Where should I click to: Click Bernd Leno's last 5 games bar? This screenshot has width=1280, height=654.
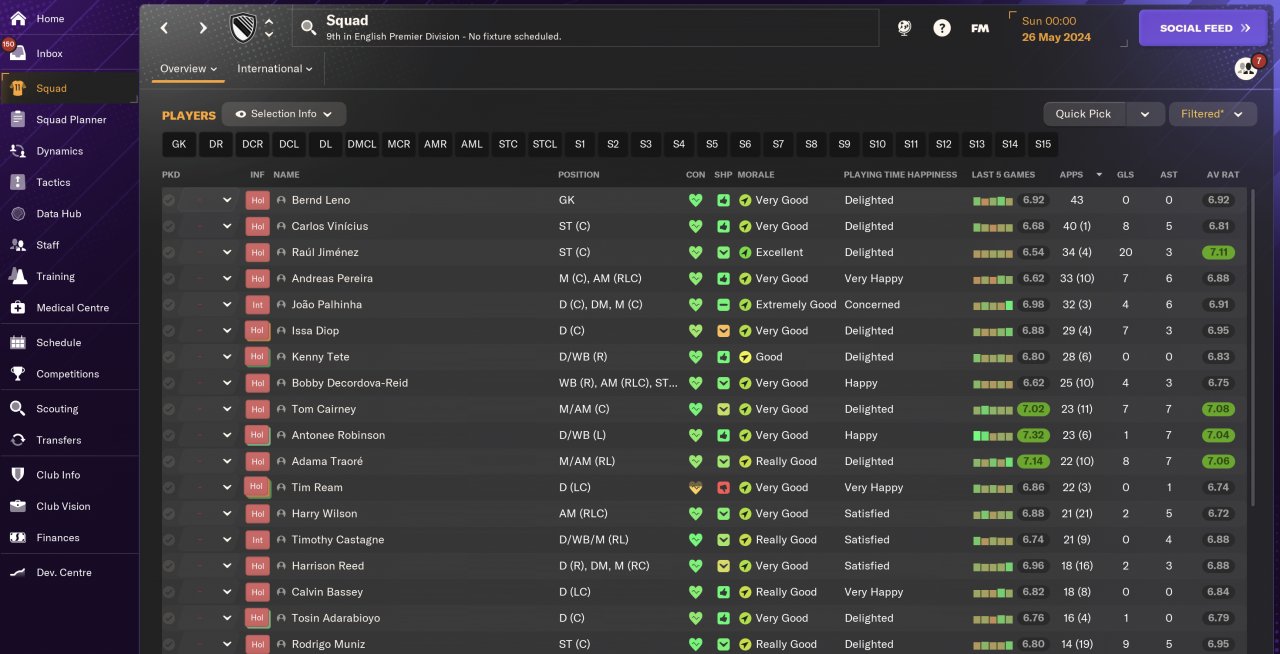(994, 200)
